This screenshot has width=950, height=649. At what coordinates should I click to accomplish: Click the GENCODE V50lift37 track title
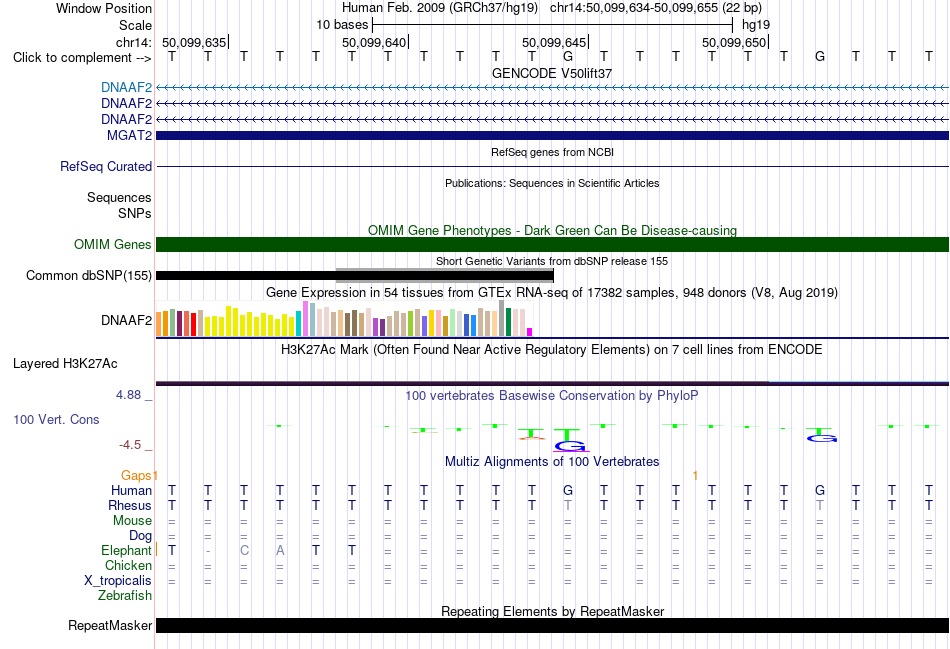click(x=552, y=73)
